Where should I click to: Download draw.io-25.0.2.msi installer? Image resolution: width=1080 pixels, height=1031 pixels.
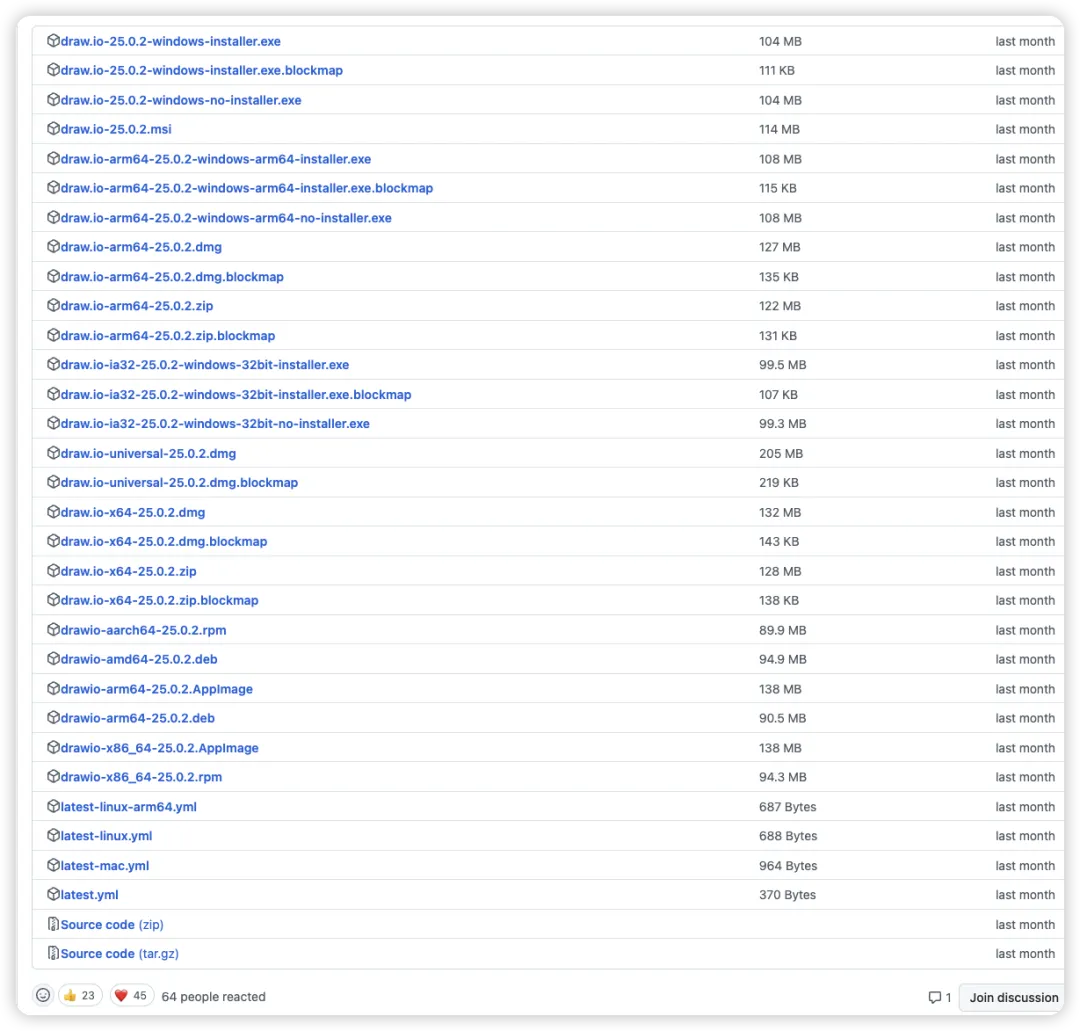116,129
